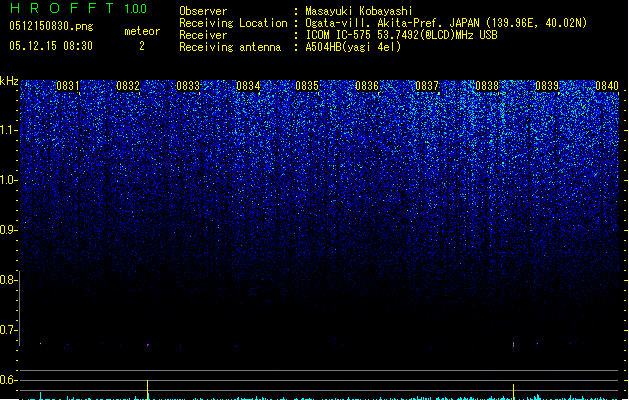This screenshot has height=400, width=629.
Task: Click the meteor count value 2
Action: [x=142, y=46]
